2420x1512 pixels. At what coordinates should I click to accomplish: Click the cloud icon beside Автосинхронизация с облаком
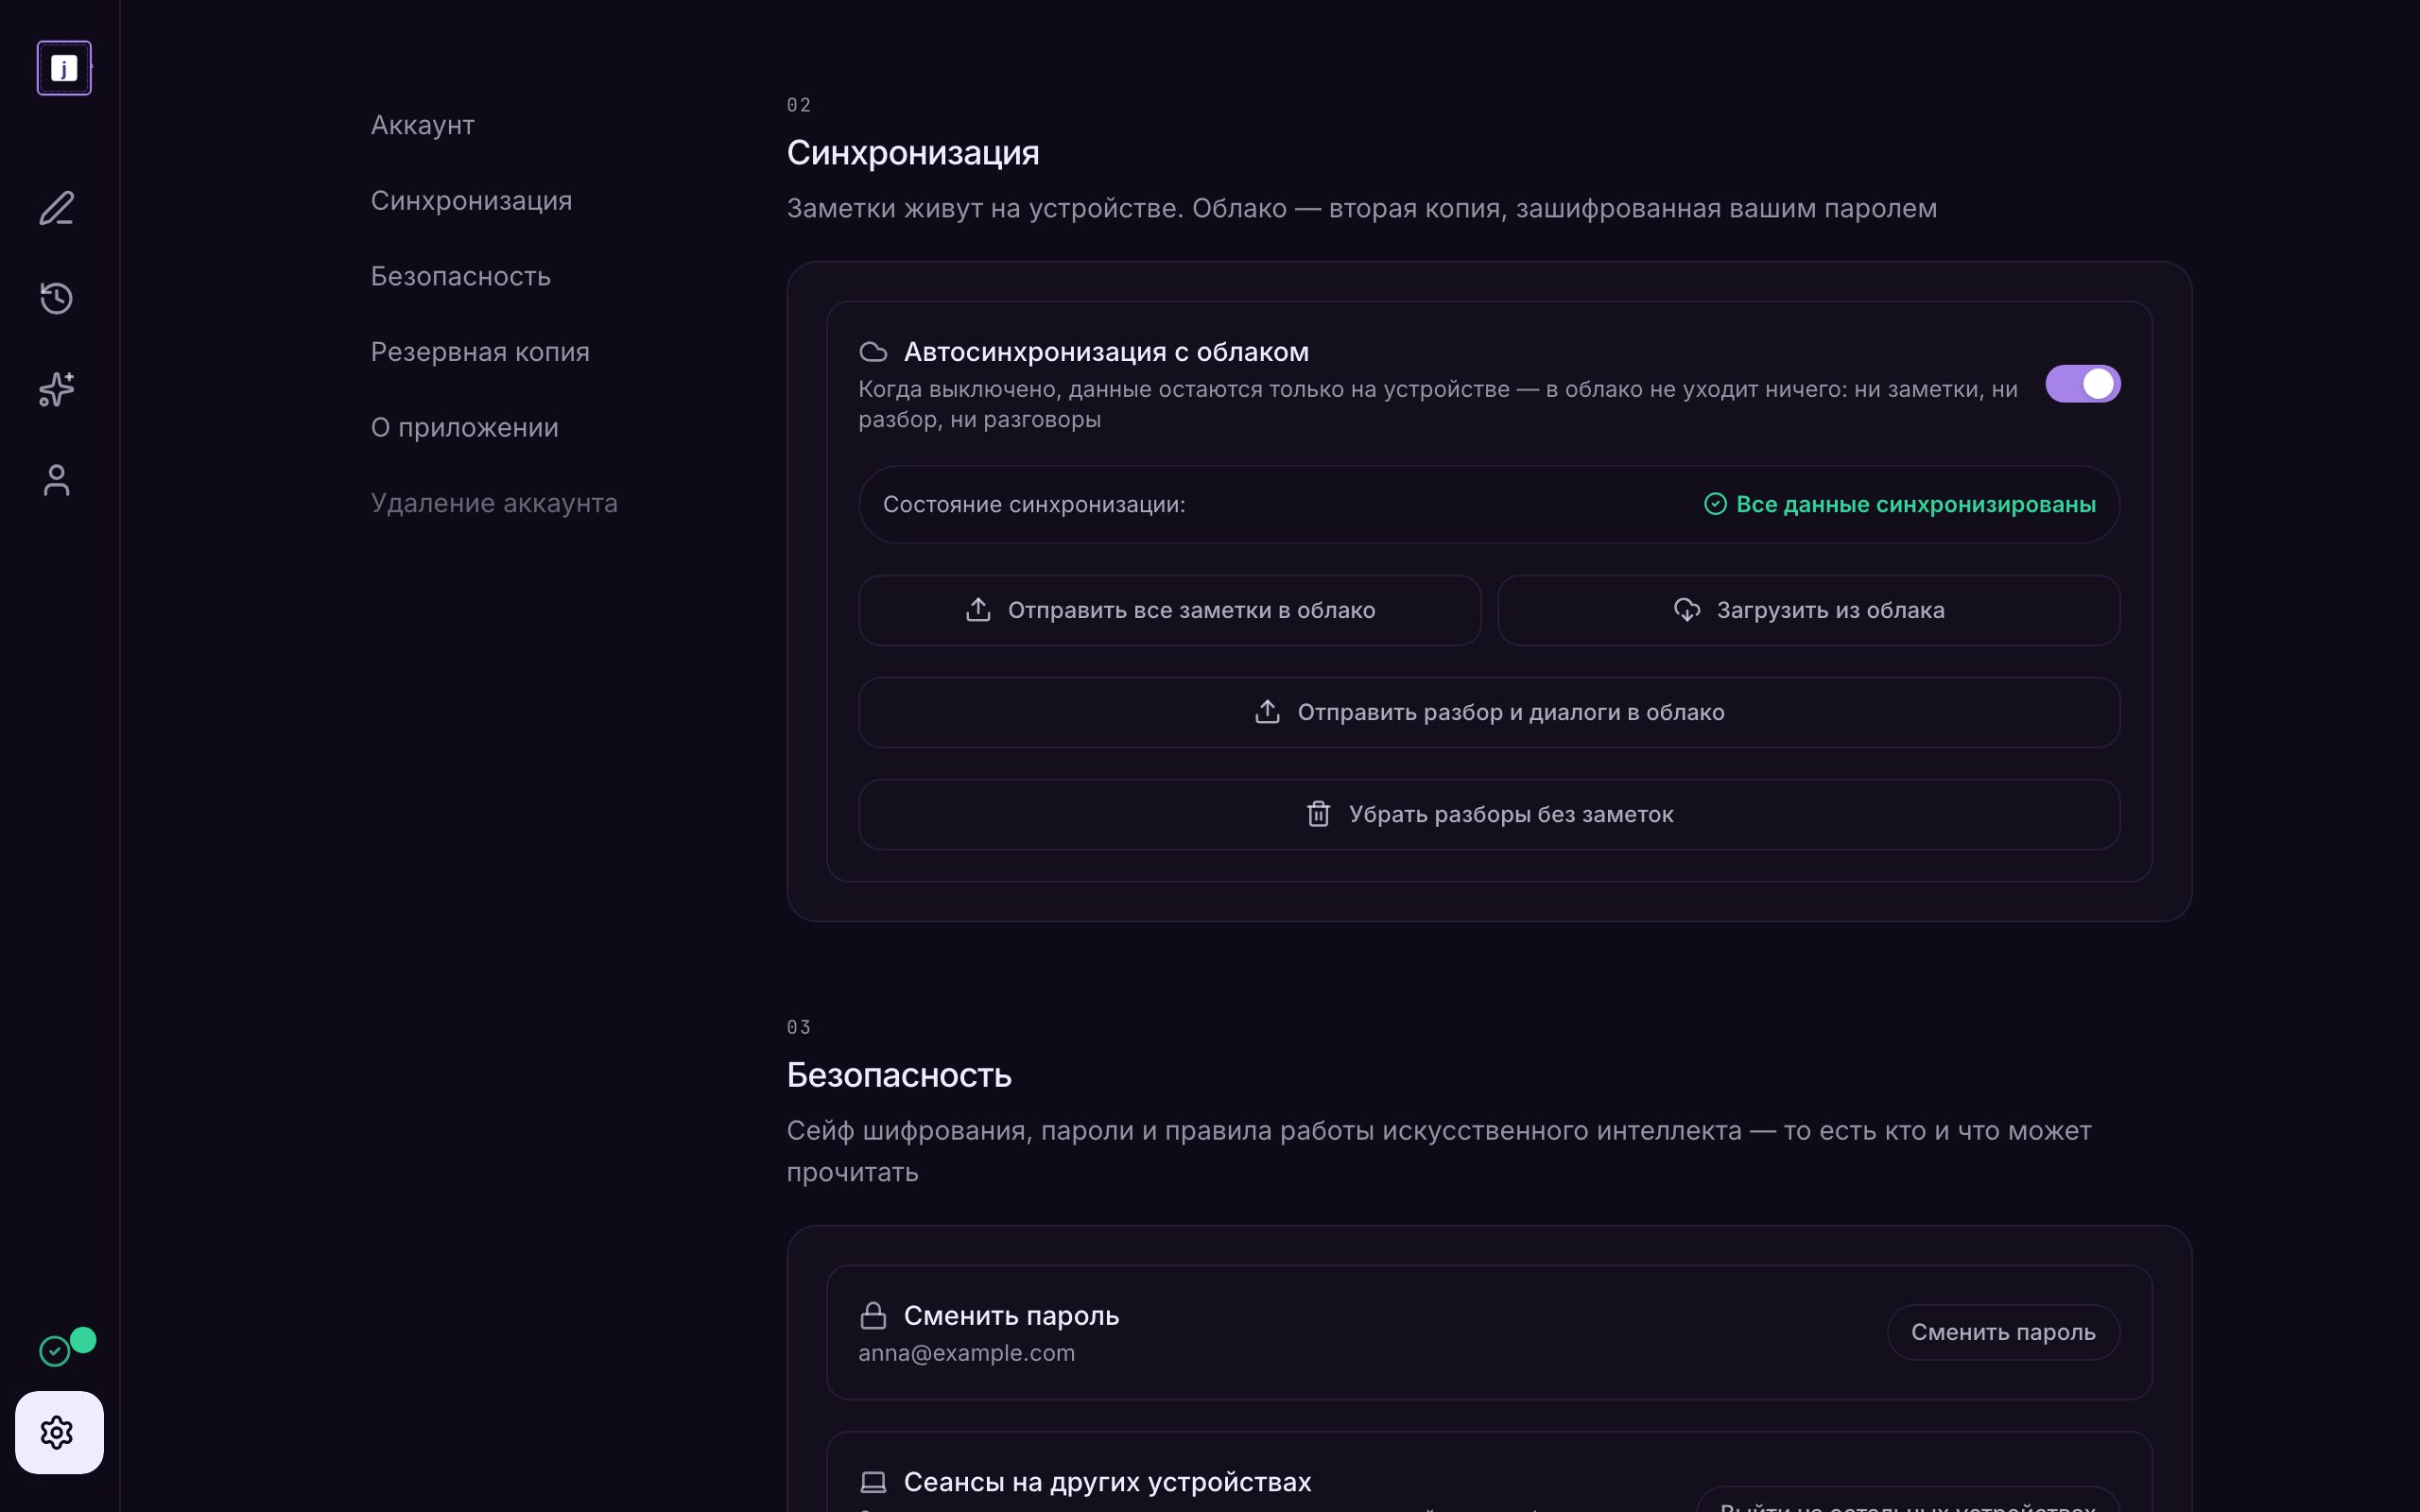873,352
